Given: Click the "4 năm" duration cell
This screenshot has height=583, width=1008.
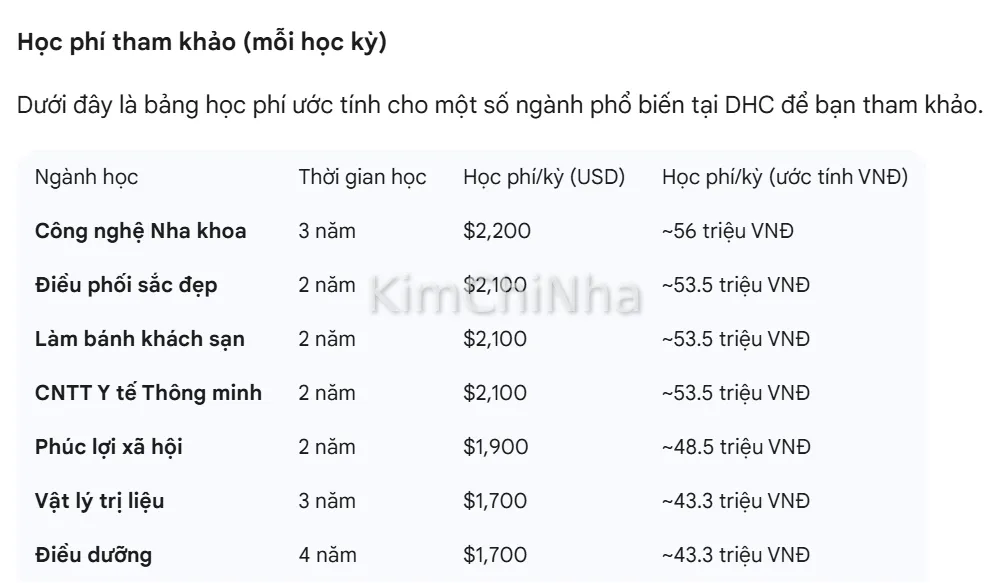Looking at the screenshot, I should click(x=326, y=555).
